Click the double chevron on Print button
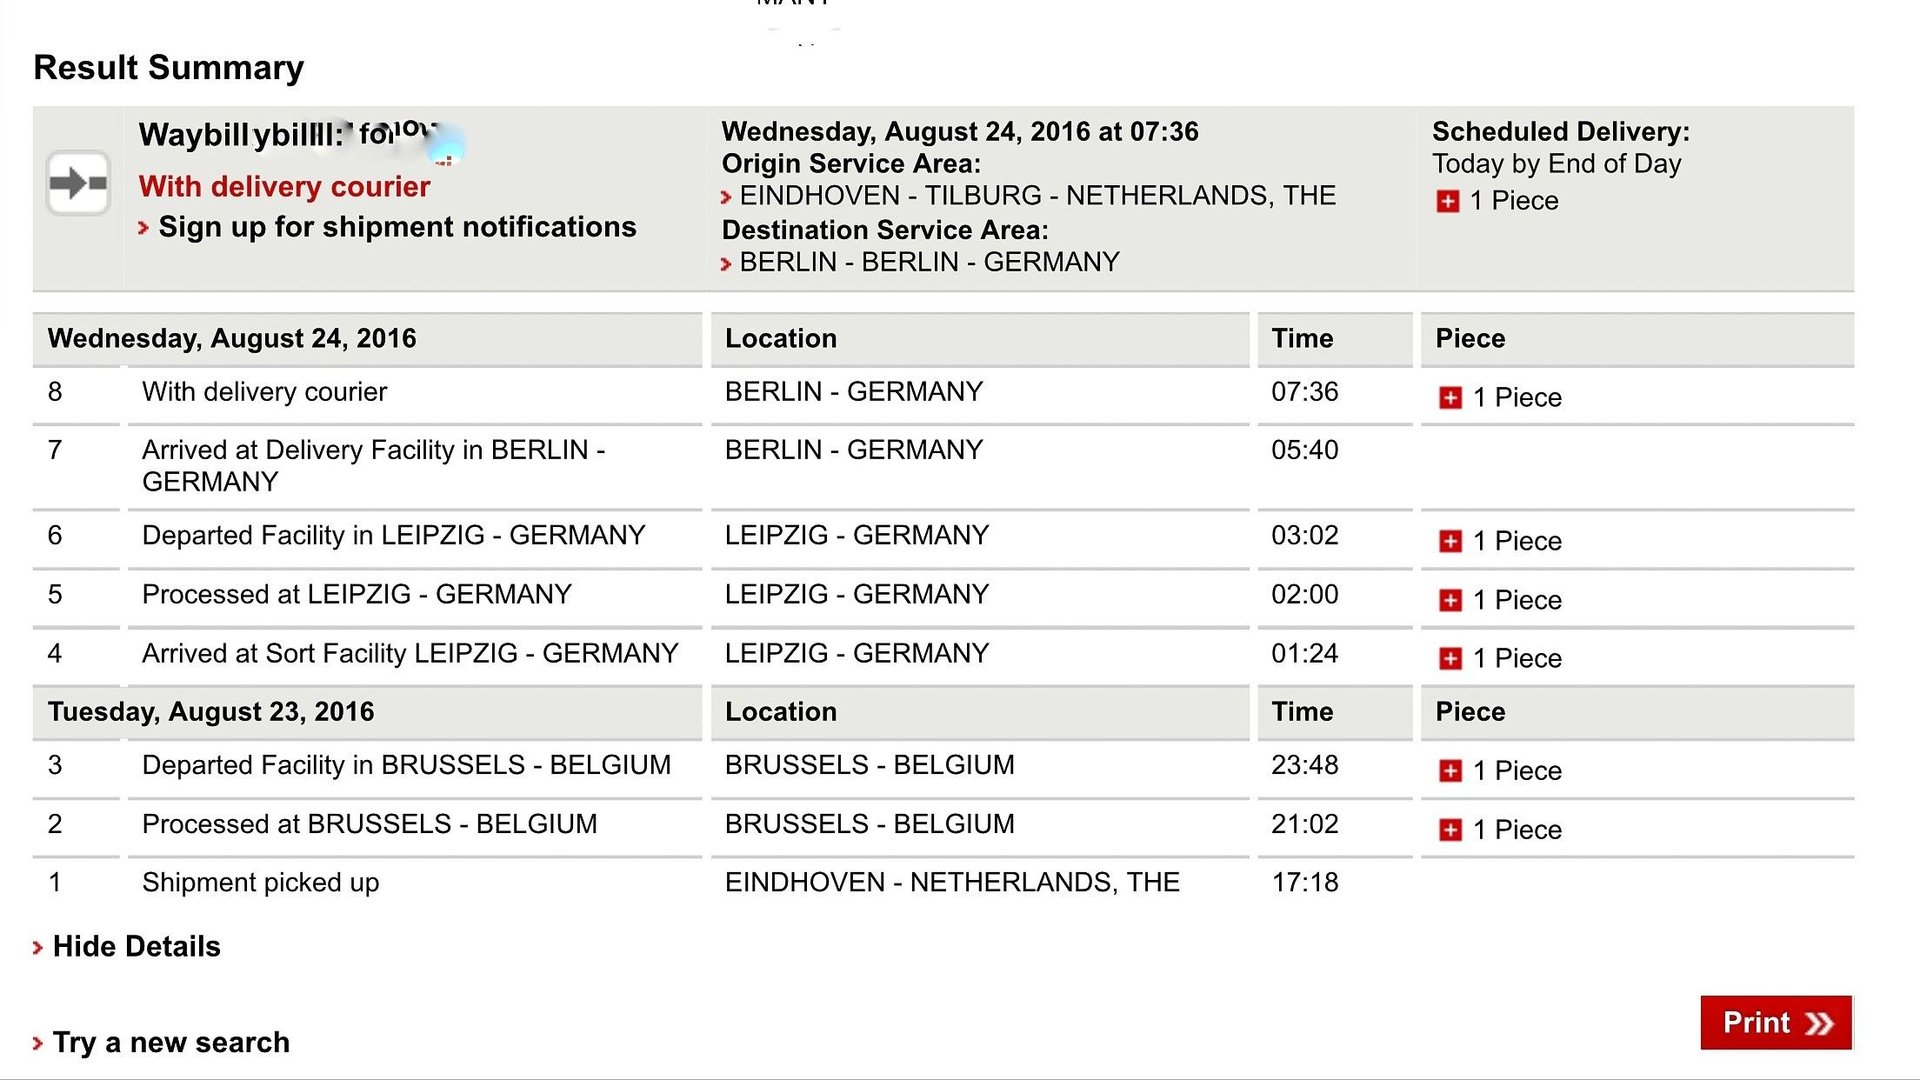The height and width of the screenshot is (1080, 1920). click(1819, 1023)
